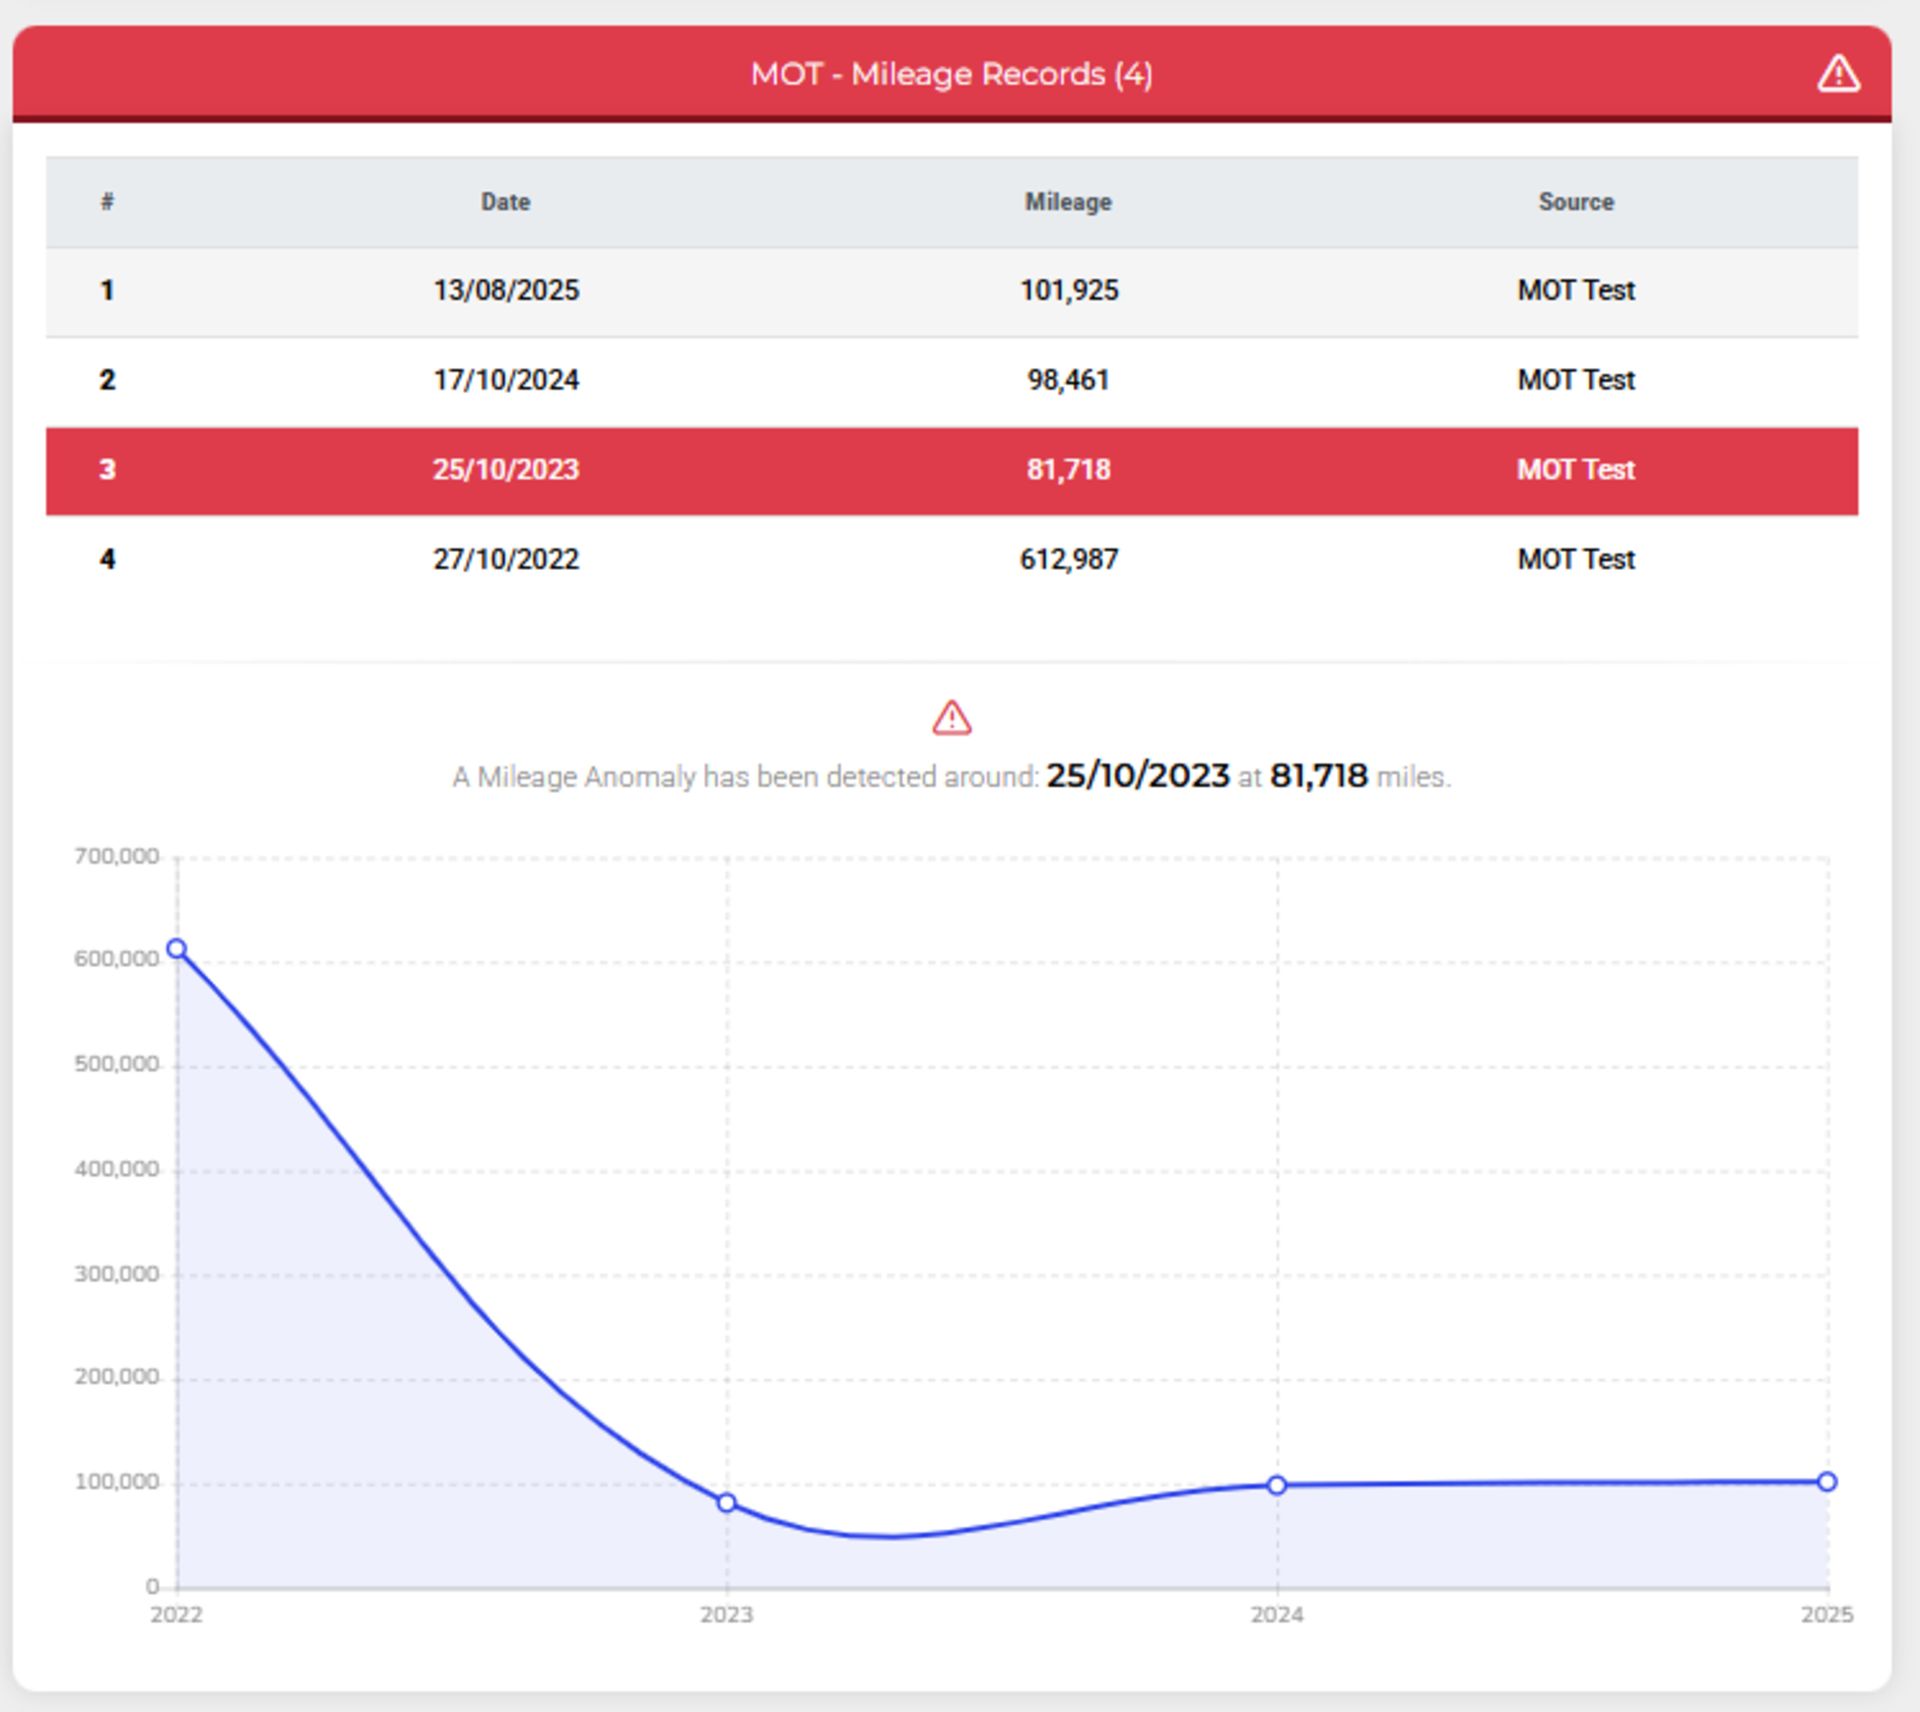Click MOT Test source in row 4
Screen dimensions: 1920x1712
(x=1575, y=559)
